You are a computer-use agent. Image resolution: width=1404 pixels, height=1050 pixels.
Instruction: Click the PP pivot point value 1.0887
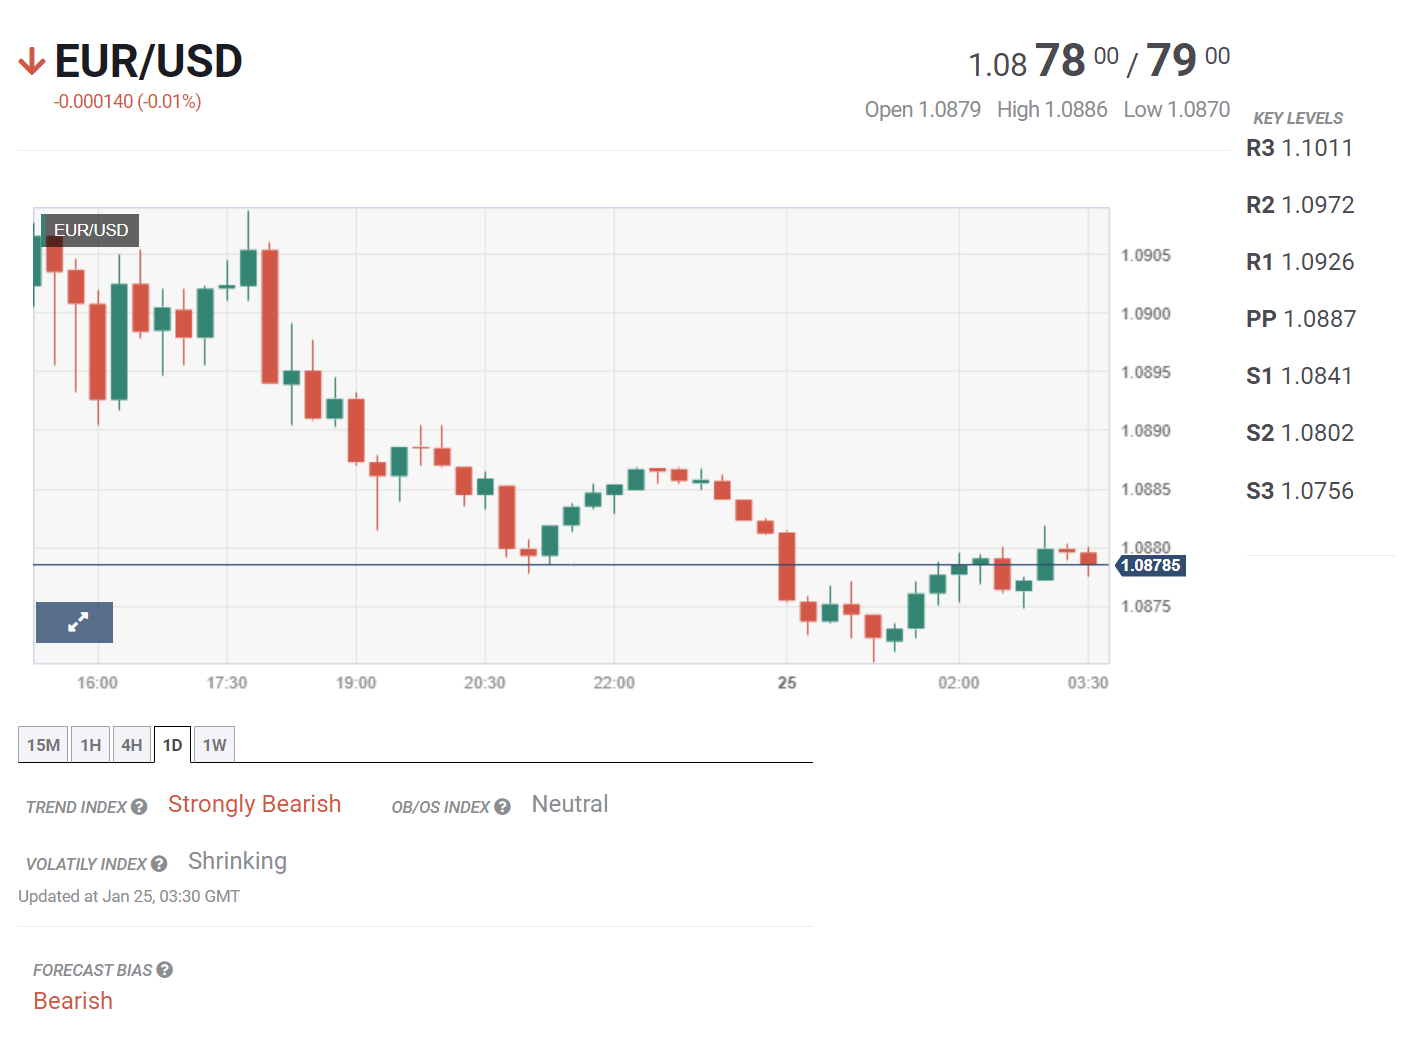pos(1301,319)
